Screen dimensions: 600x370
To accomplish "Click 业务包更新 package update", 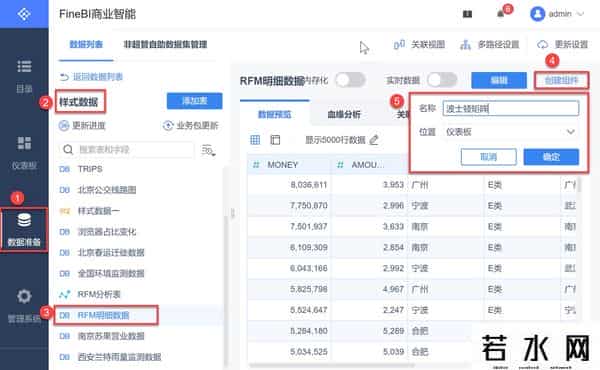I will tap(191, 126).
